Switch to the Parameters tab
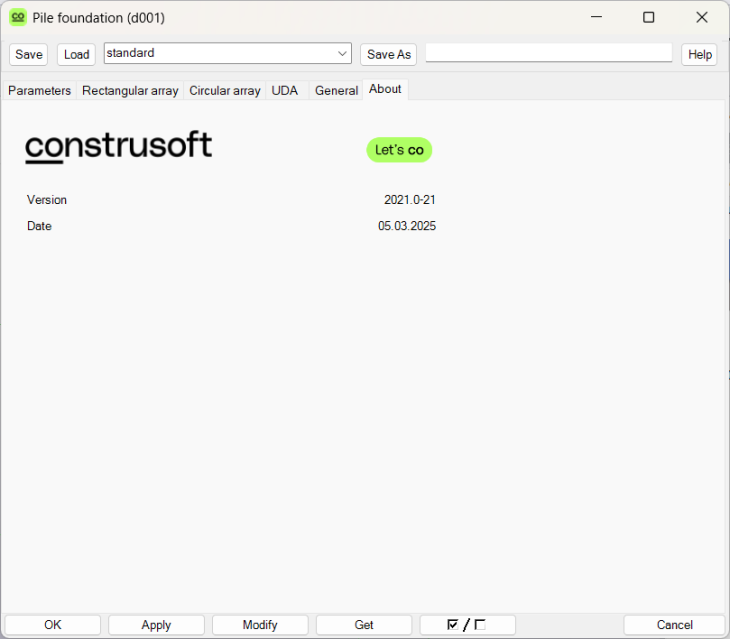Image resolution: width=730 pixels, height=639 pixels. (40, 90)
